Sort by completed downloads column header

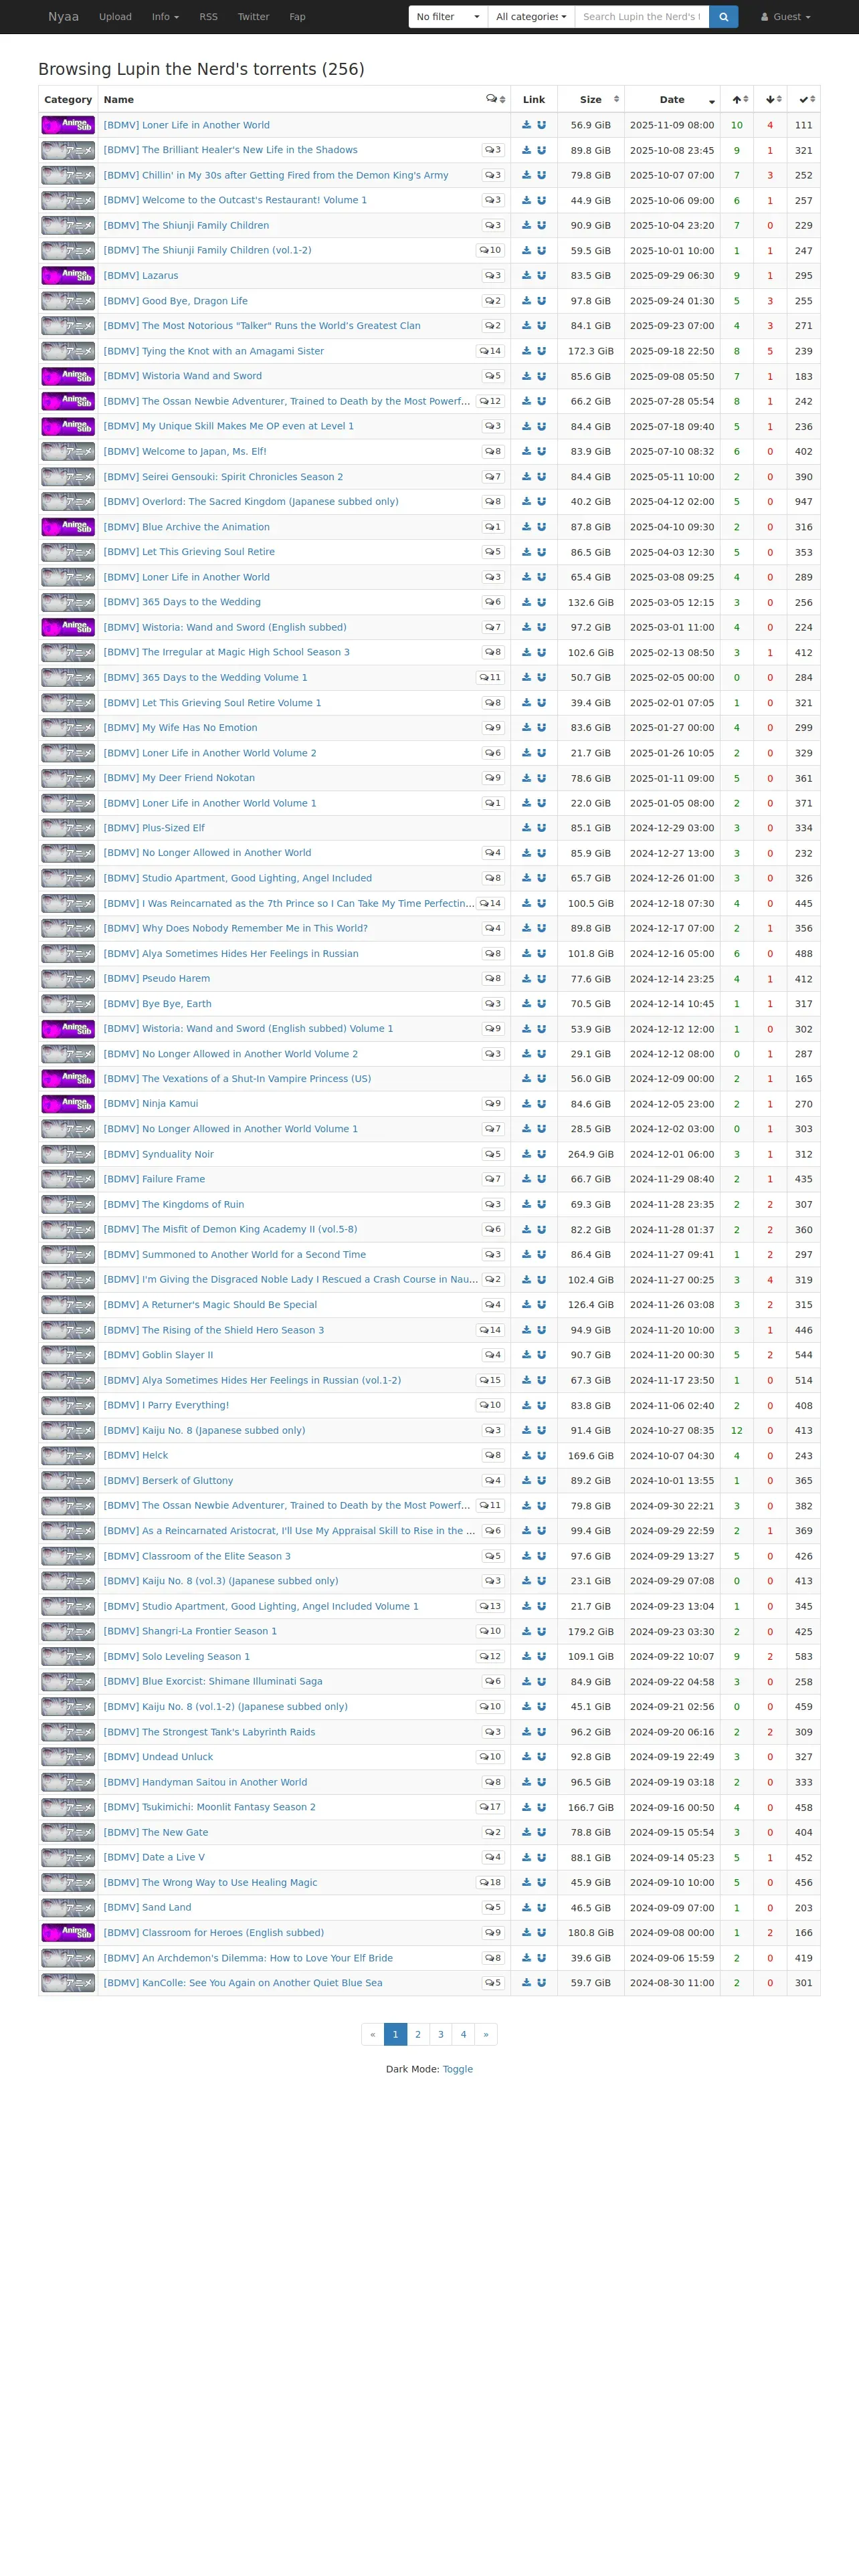(x=804, y=99)
